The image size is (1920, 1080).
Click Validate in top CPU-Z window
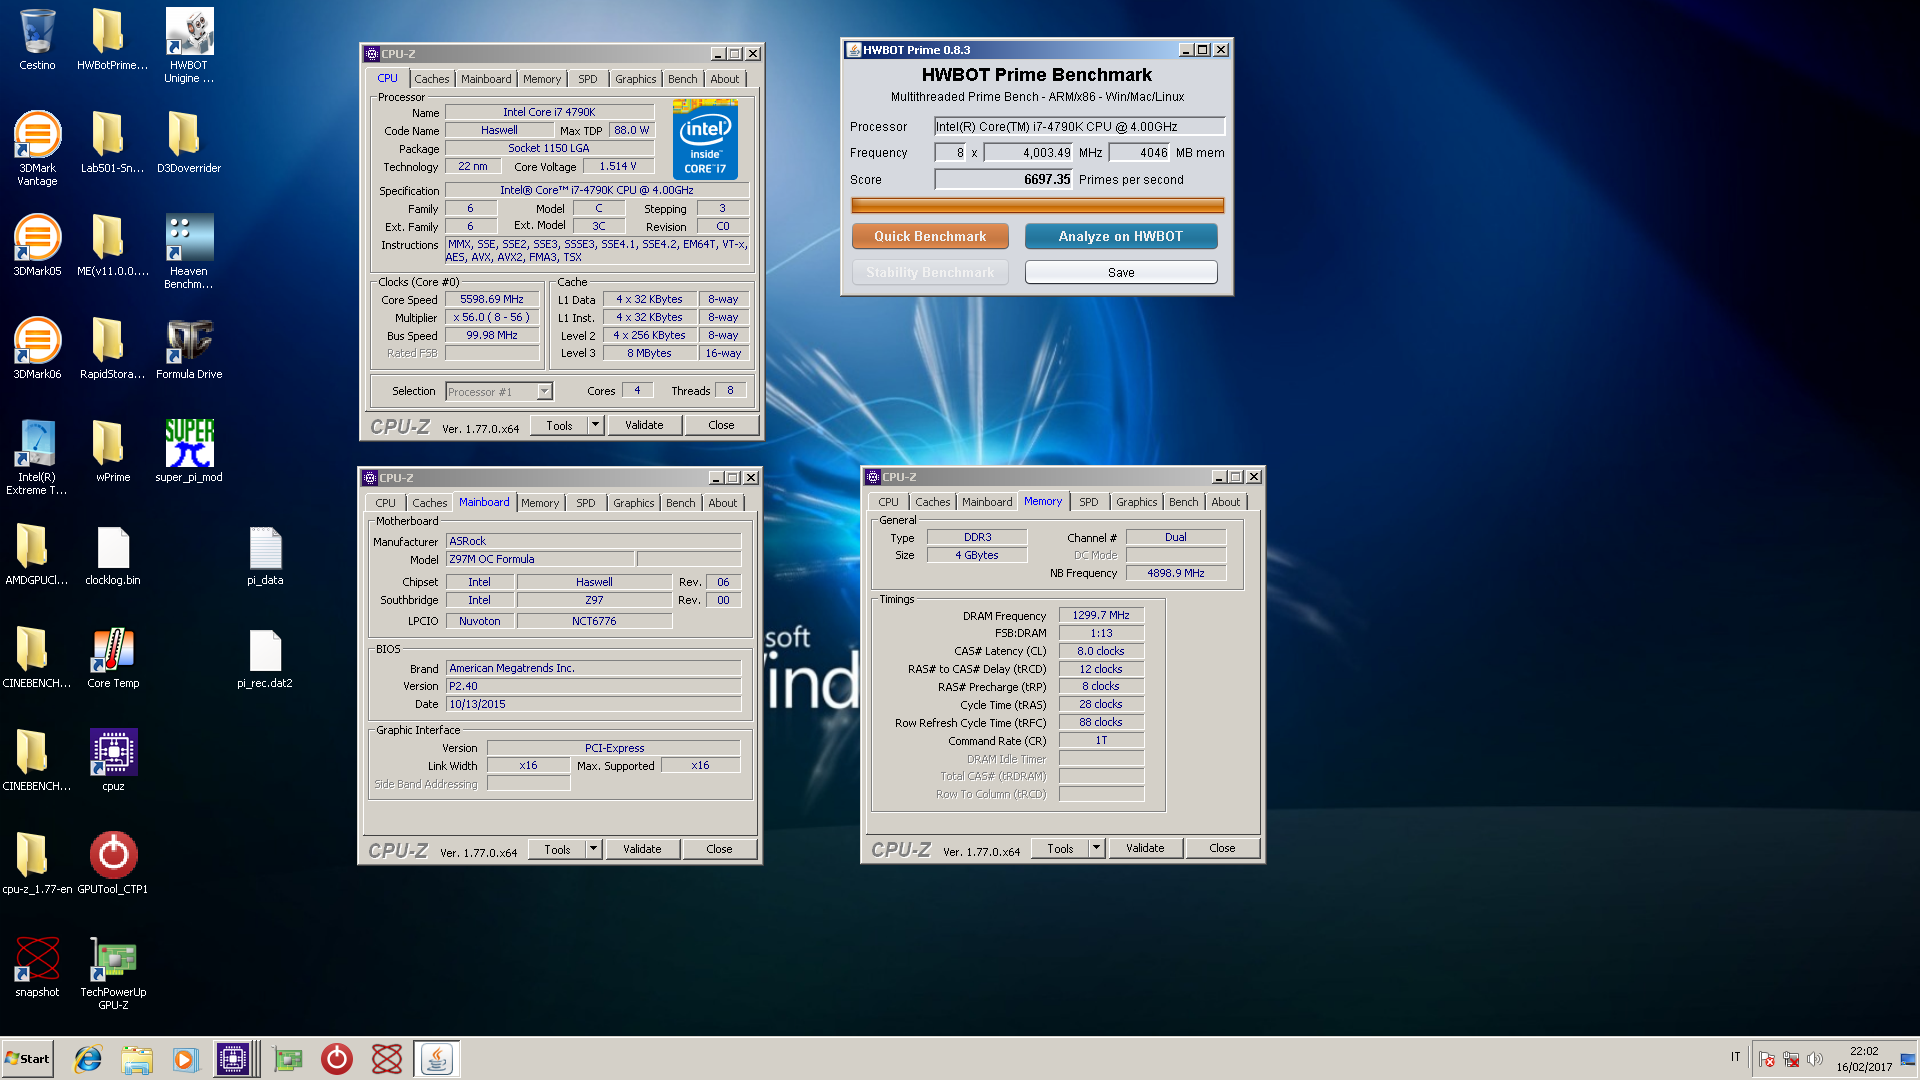point(644,425)
